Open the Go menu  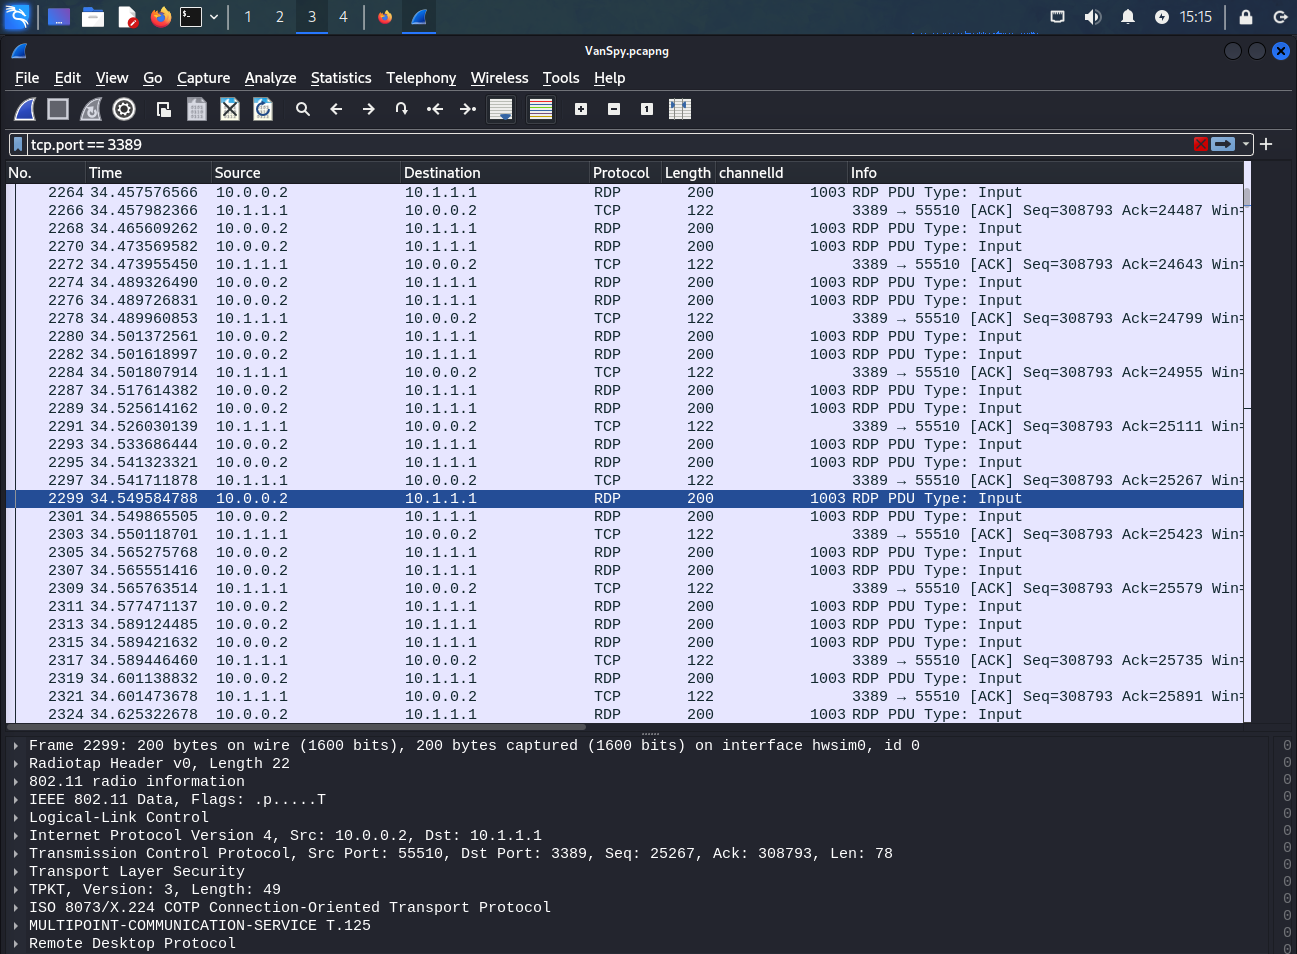(152, 78)
